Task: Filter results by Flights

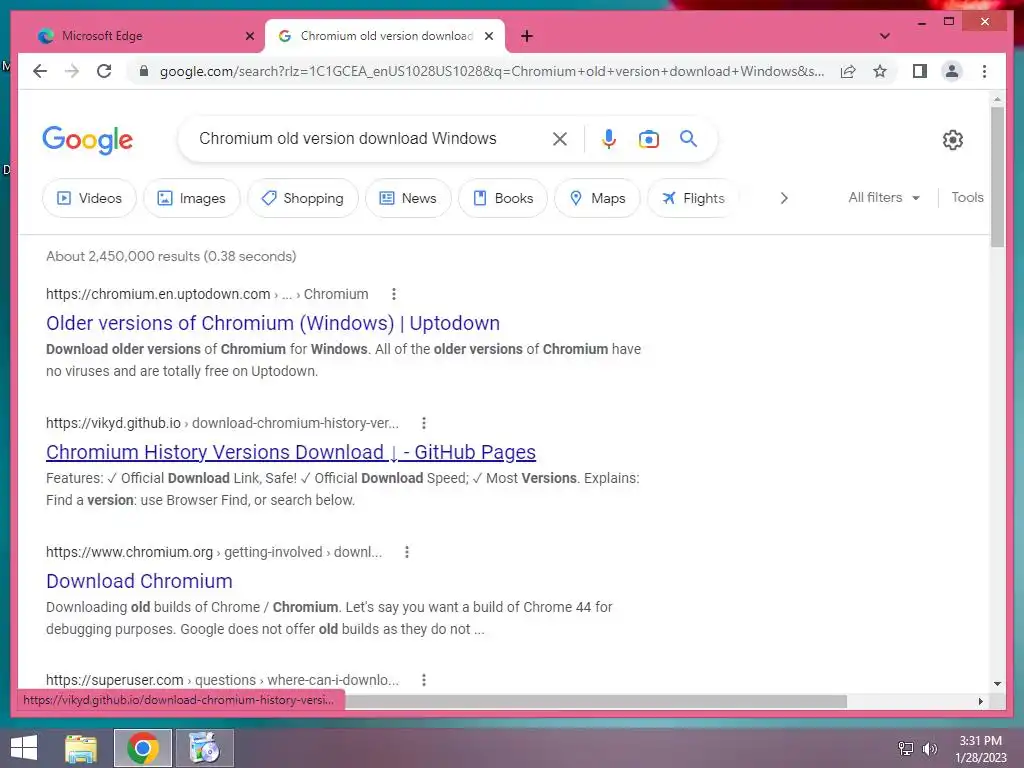Action: click(x=693, y=198)
